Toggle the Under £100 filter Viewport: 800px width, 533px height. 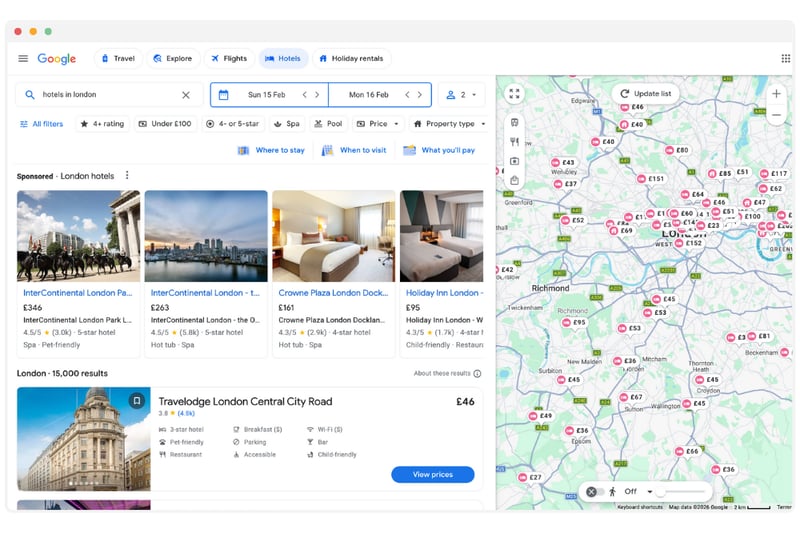click(165, 124)
